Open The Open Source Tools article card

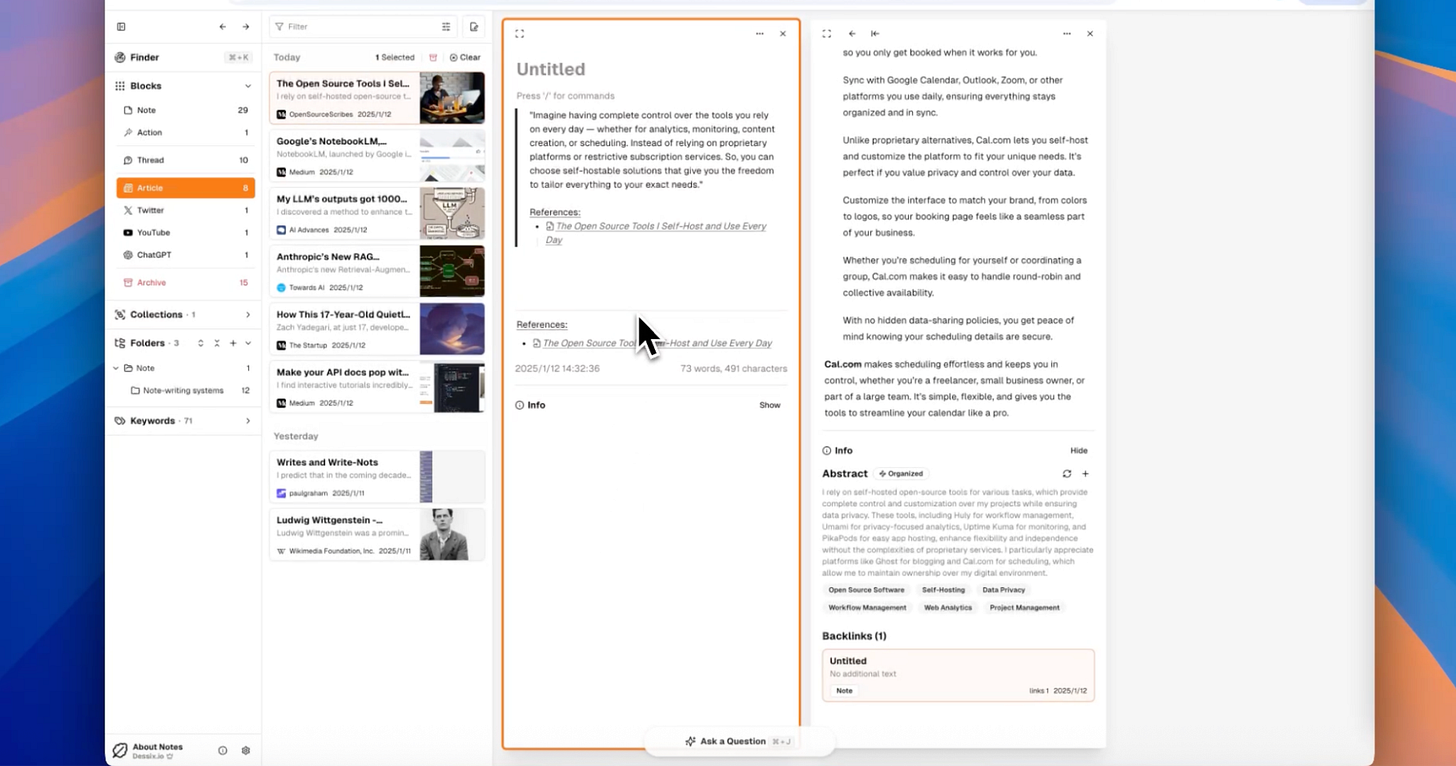[x=377, y=98]
